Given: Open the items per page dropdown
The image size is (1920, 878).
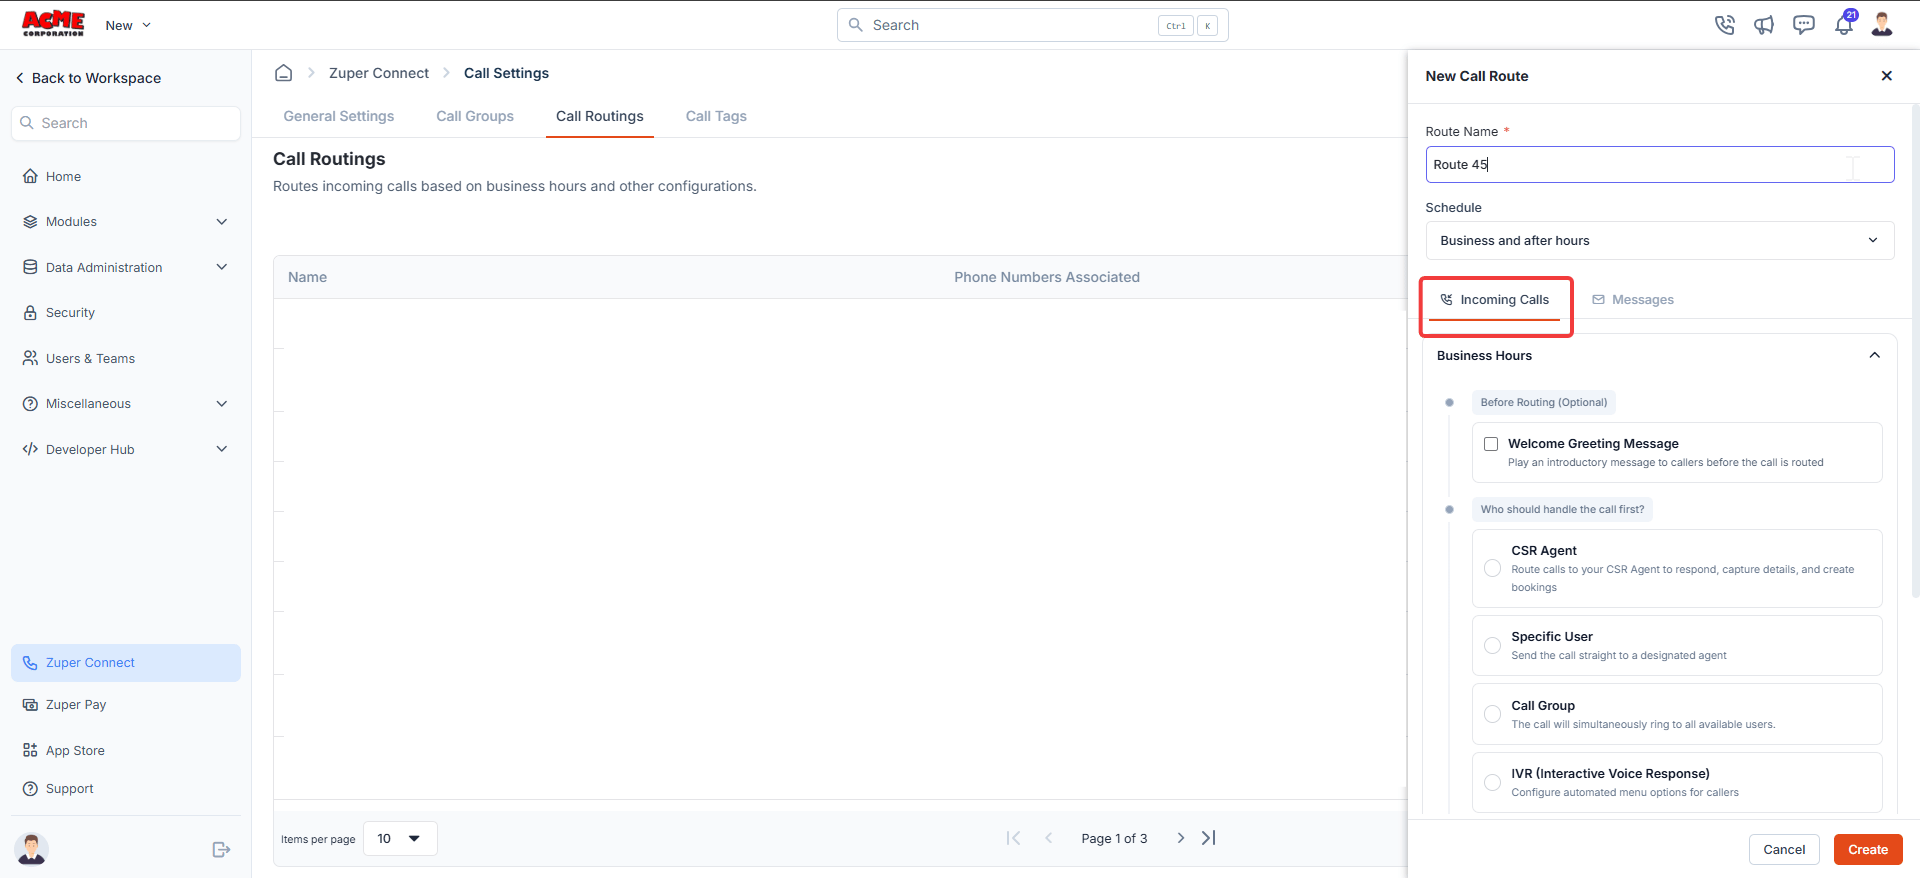Looking at the screenshot, I should click(x=400, y=839).
